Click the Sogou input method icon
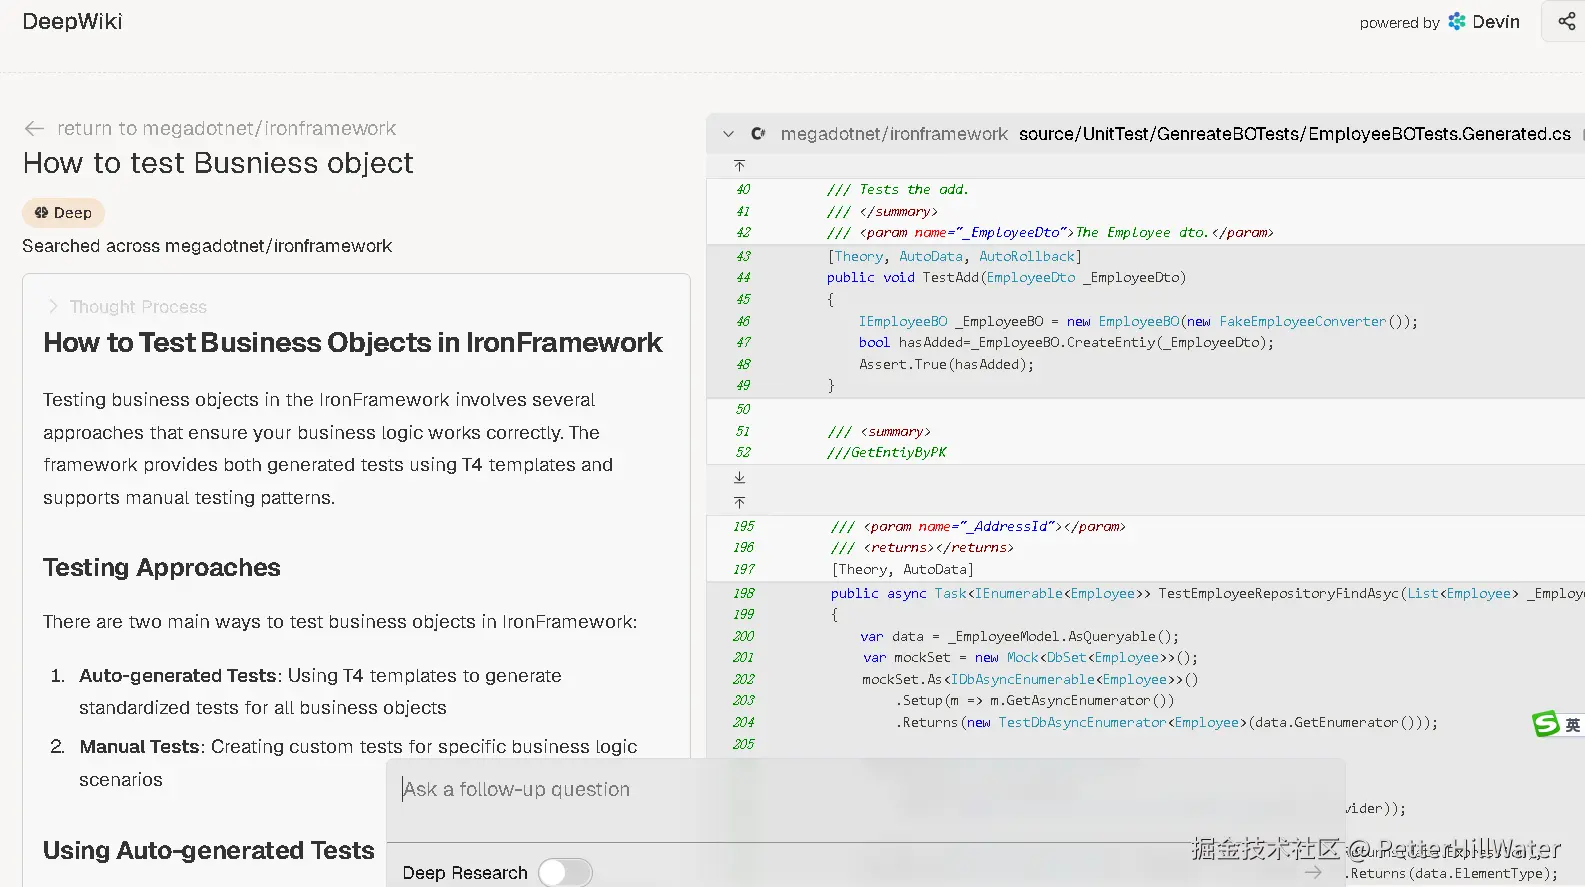This screenshot has height=887, width=1585. 1546,724
